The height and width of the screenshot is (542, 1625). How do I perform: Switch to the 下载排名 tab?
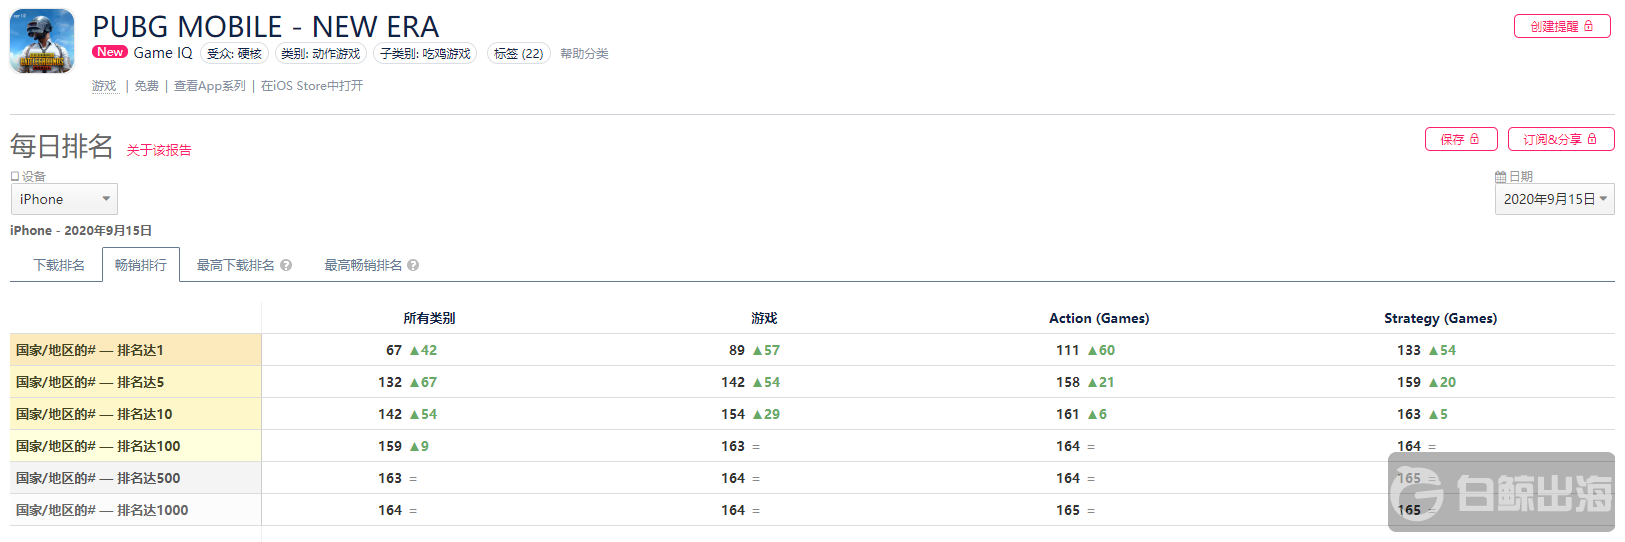click(x=59, y=265)
